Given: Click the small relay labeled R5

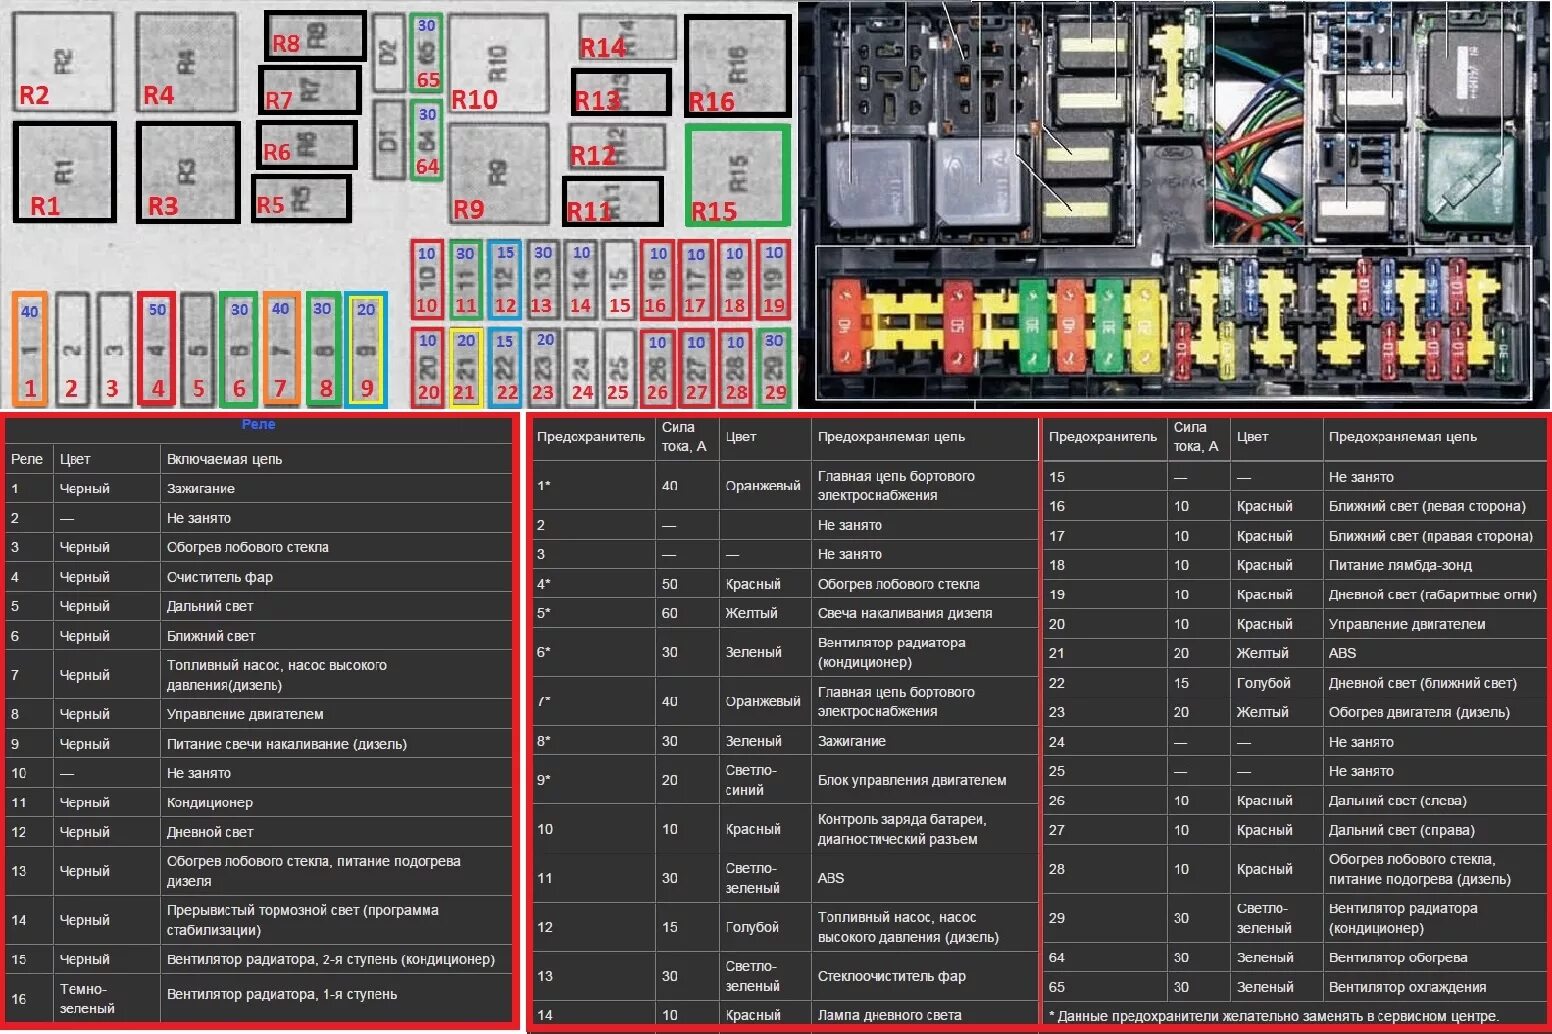Looking at the screenshot, I should point(301,199).
